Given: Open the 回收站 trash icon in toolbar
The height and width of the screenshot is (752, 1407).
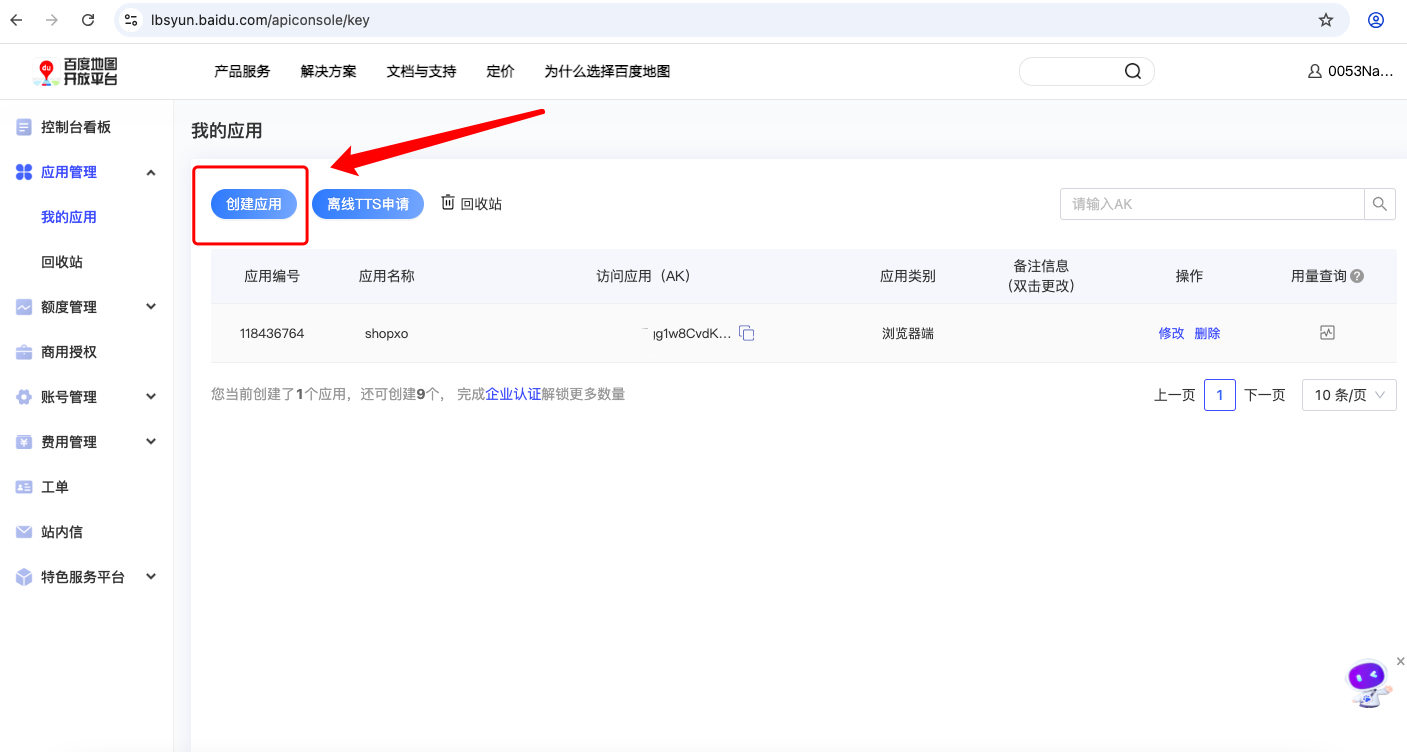Looking at the screenshot, I should click(448, 203).
